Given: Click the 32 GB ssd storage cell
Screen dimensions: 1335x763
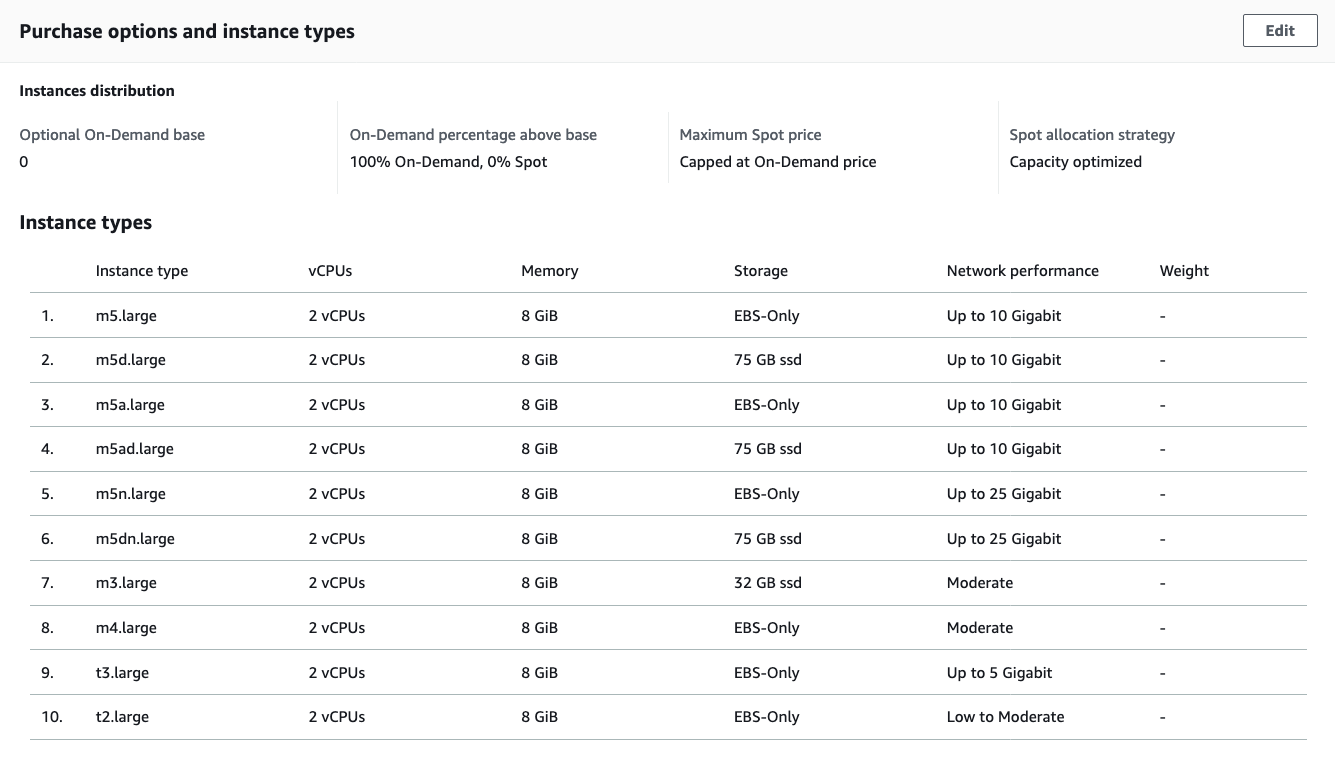Looking at the screenshot, I should click(x=767, y=583).
